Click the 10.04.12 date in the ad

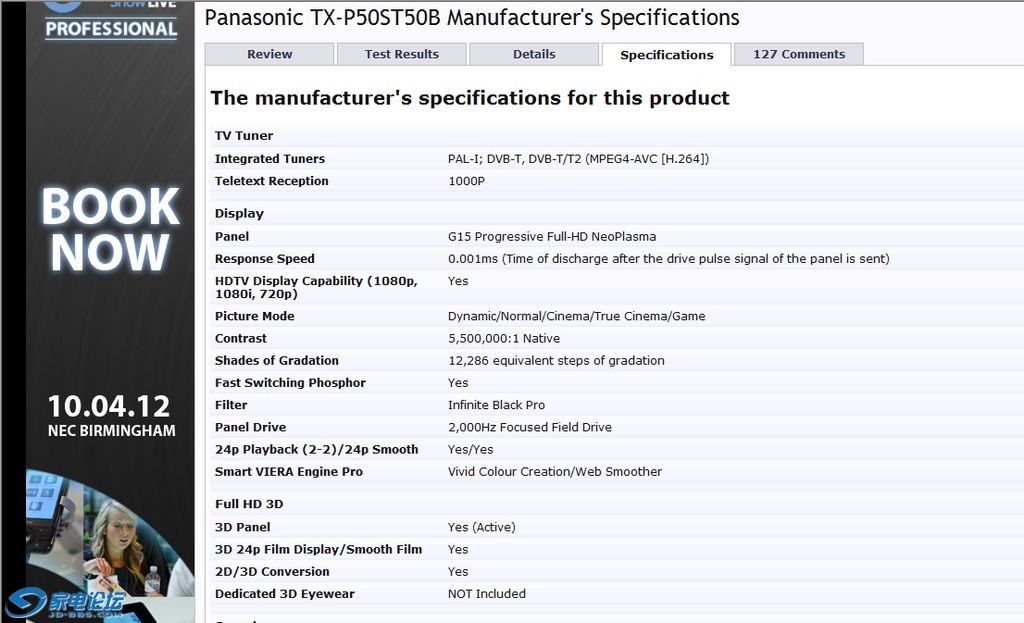point(109,406)
